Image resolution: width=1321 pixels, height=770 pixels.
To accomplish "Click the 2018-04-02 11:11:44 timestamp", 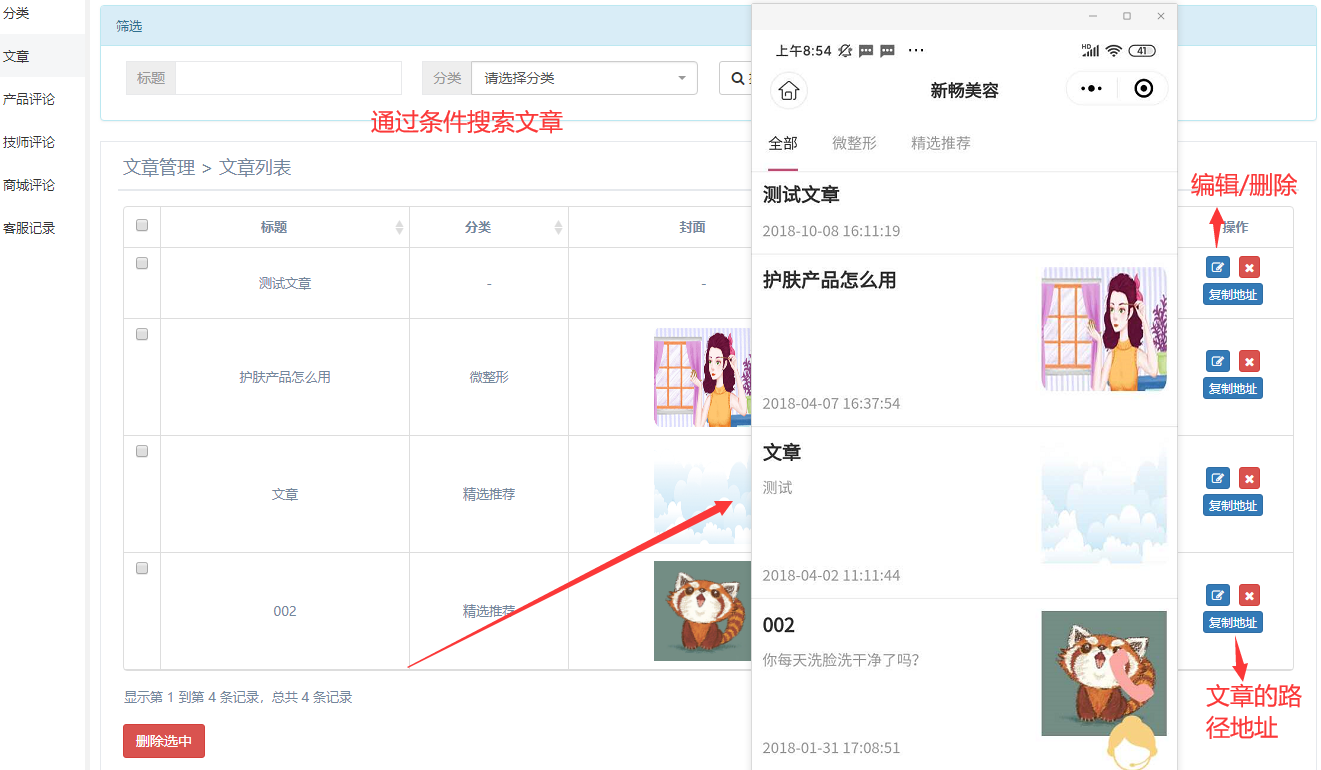I will pos(831,576).
